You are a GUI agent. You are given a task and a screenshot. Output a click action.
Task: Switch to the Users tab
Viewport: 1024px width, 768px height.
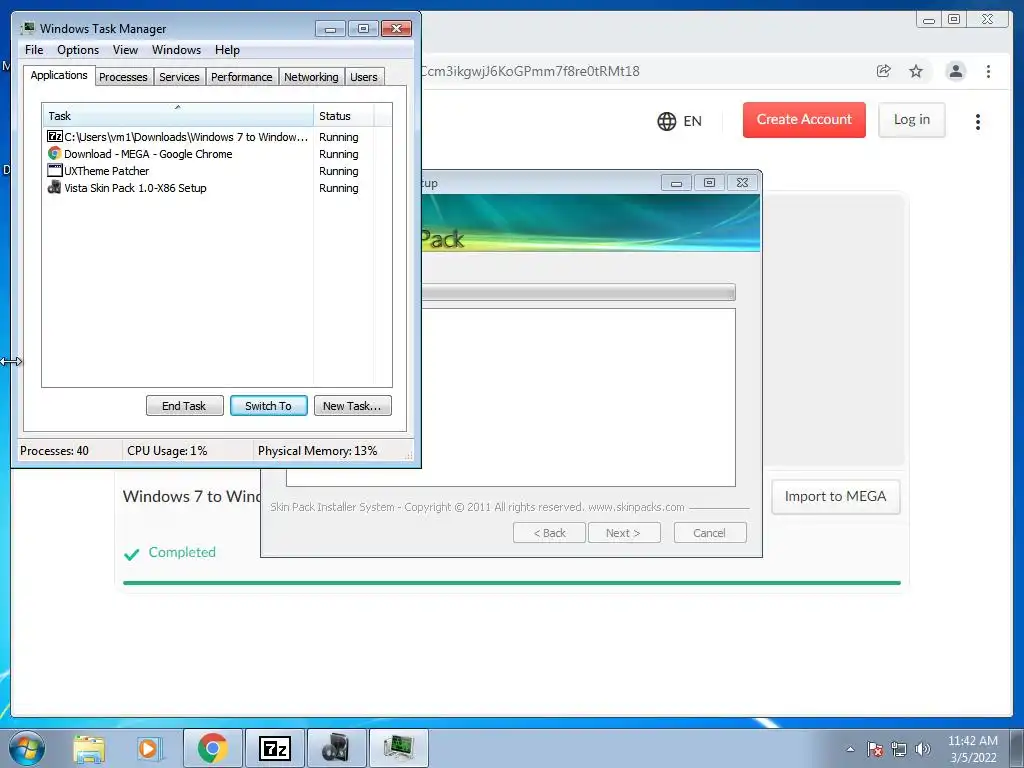(364, 77)
